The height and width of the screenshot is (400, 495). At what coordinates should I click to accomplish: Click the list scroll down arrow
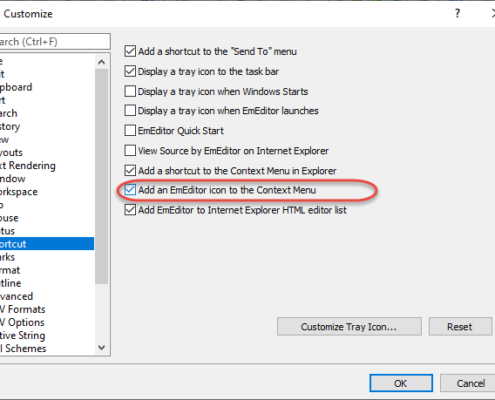[102, 348]
